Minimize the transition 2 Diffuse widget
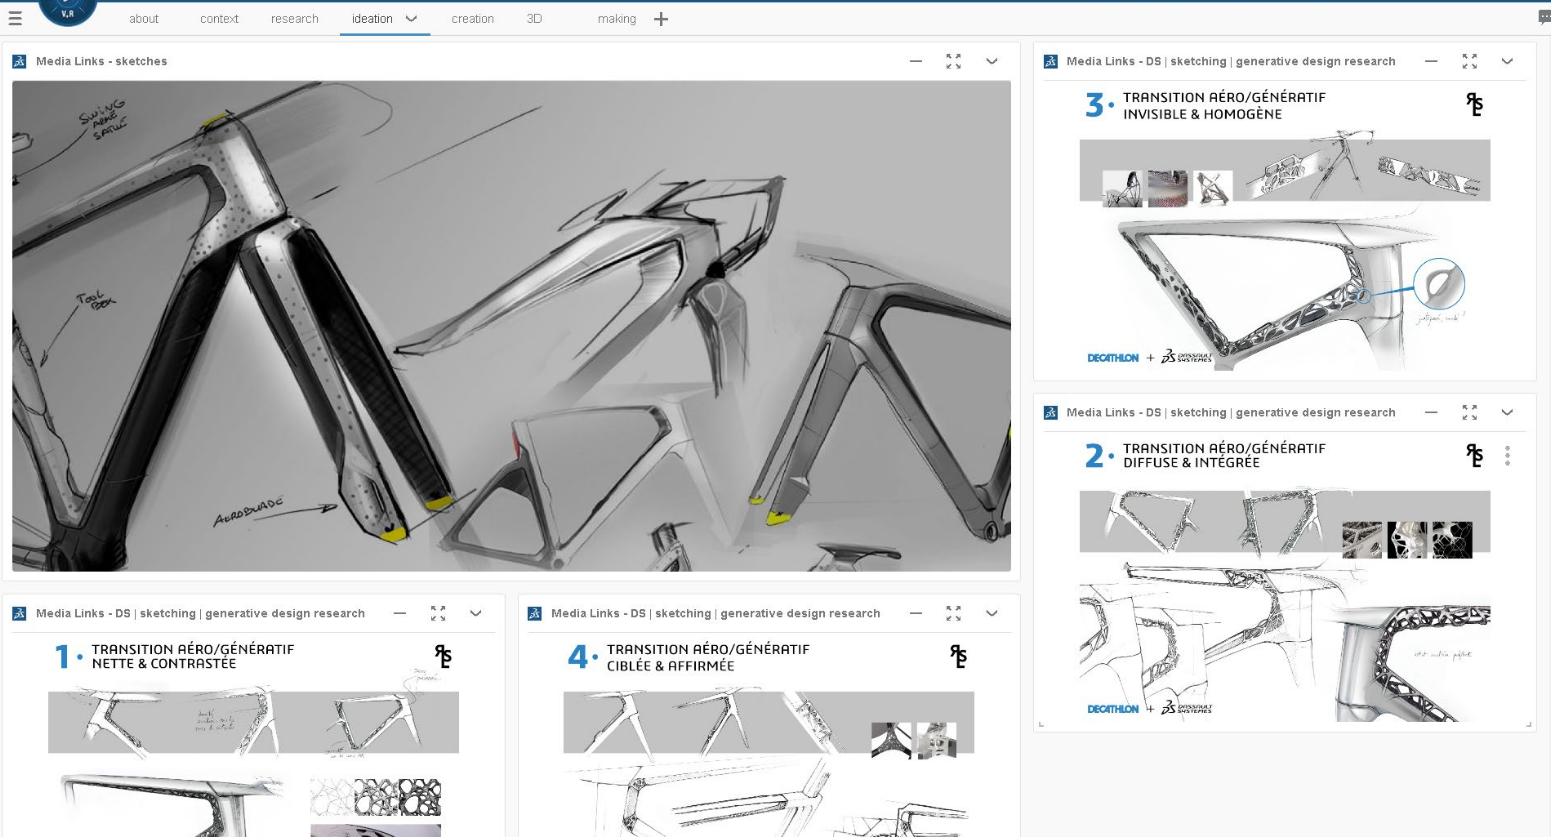 (1431, 412)
